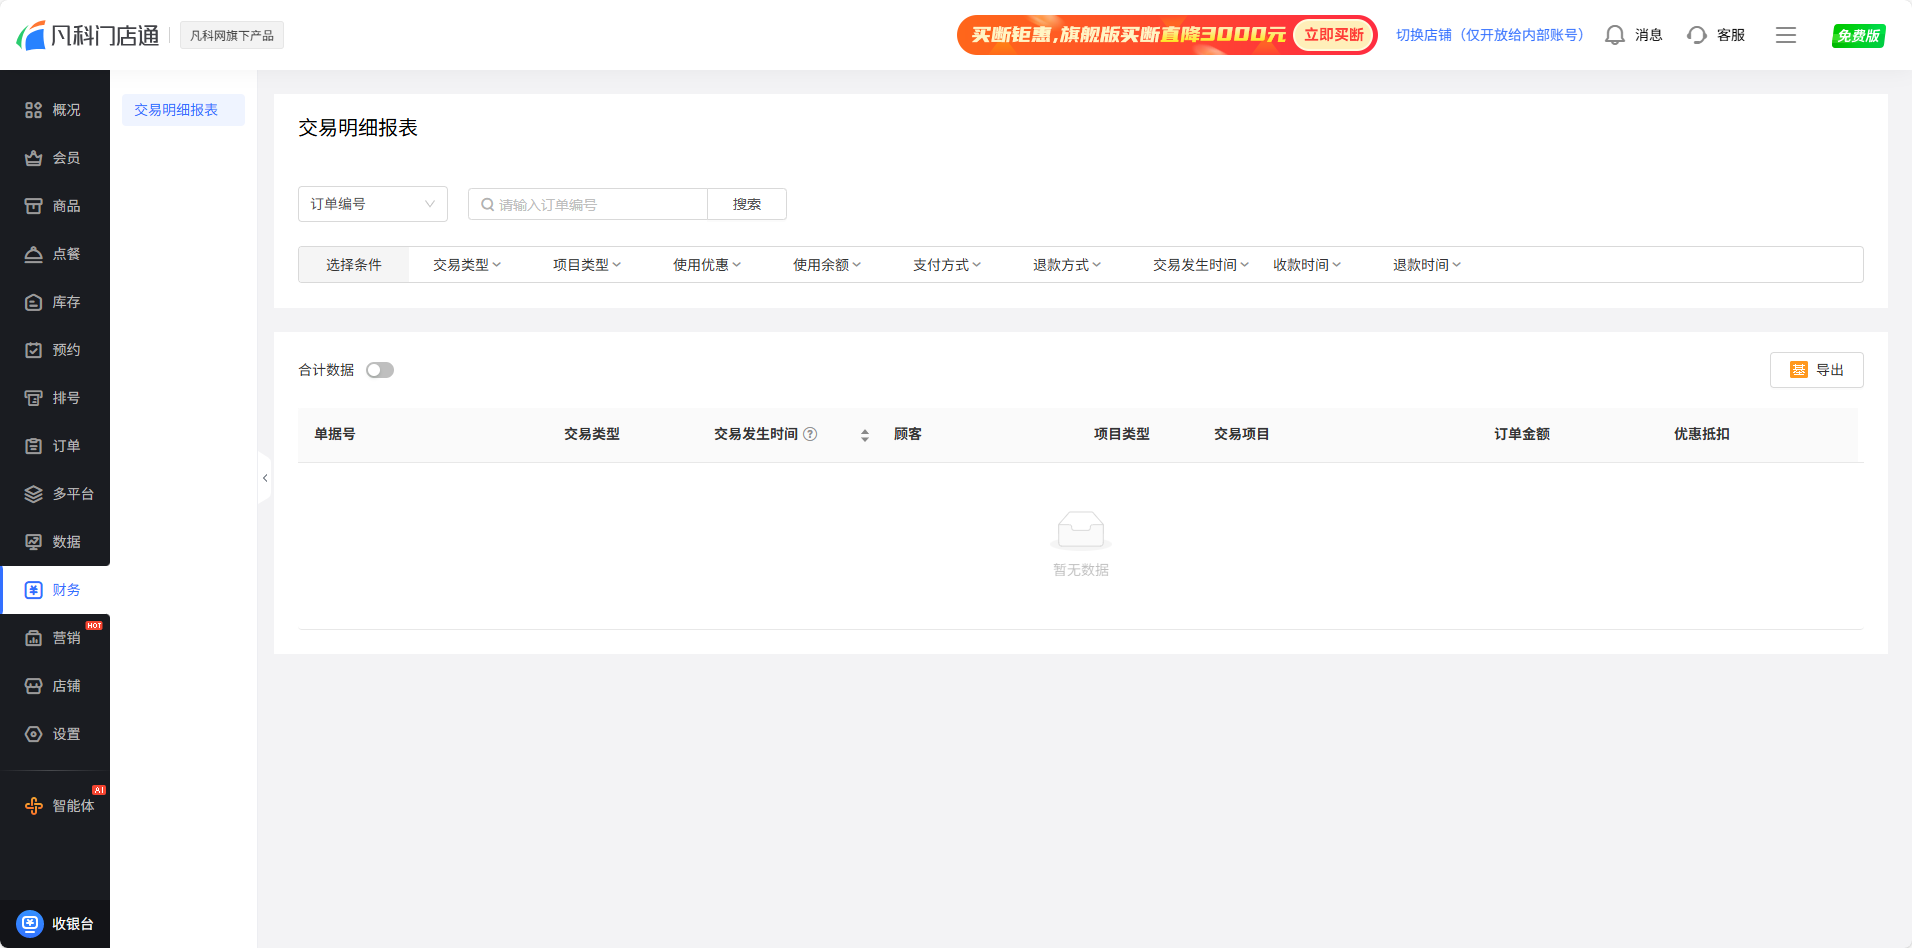Screen dimensions: 1912x948
Task: Open customer service headset icon
Action: pos(1696,35)
